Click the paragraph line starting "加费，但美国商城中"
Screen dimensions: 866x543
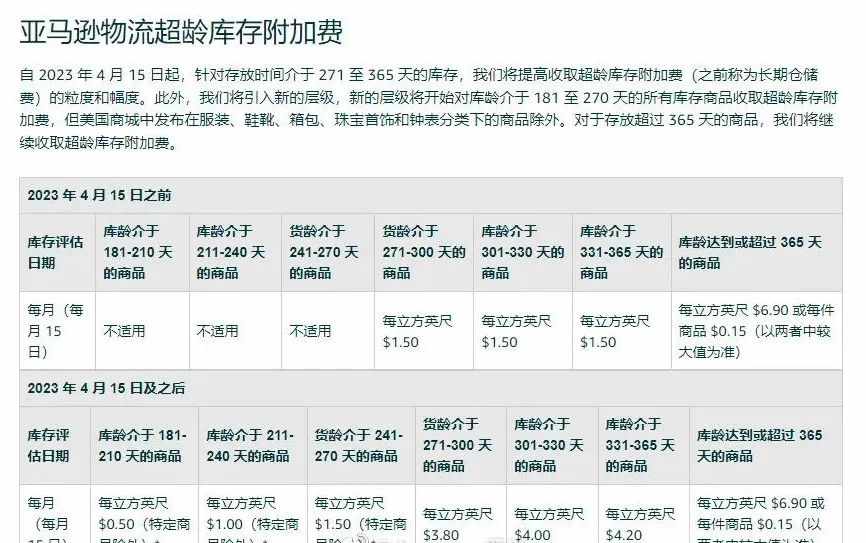[427, 120]
